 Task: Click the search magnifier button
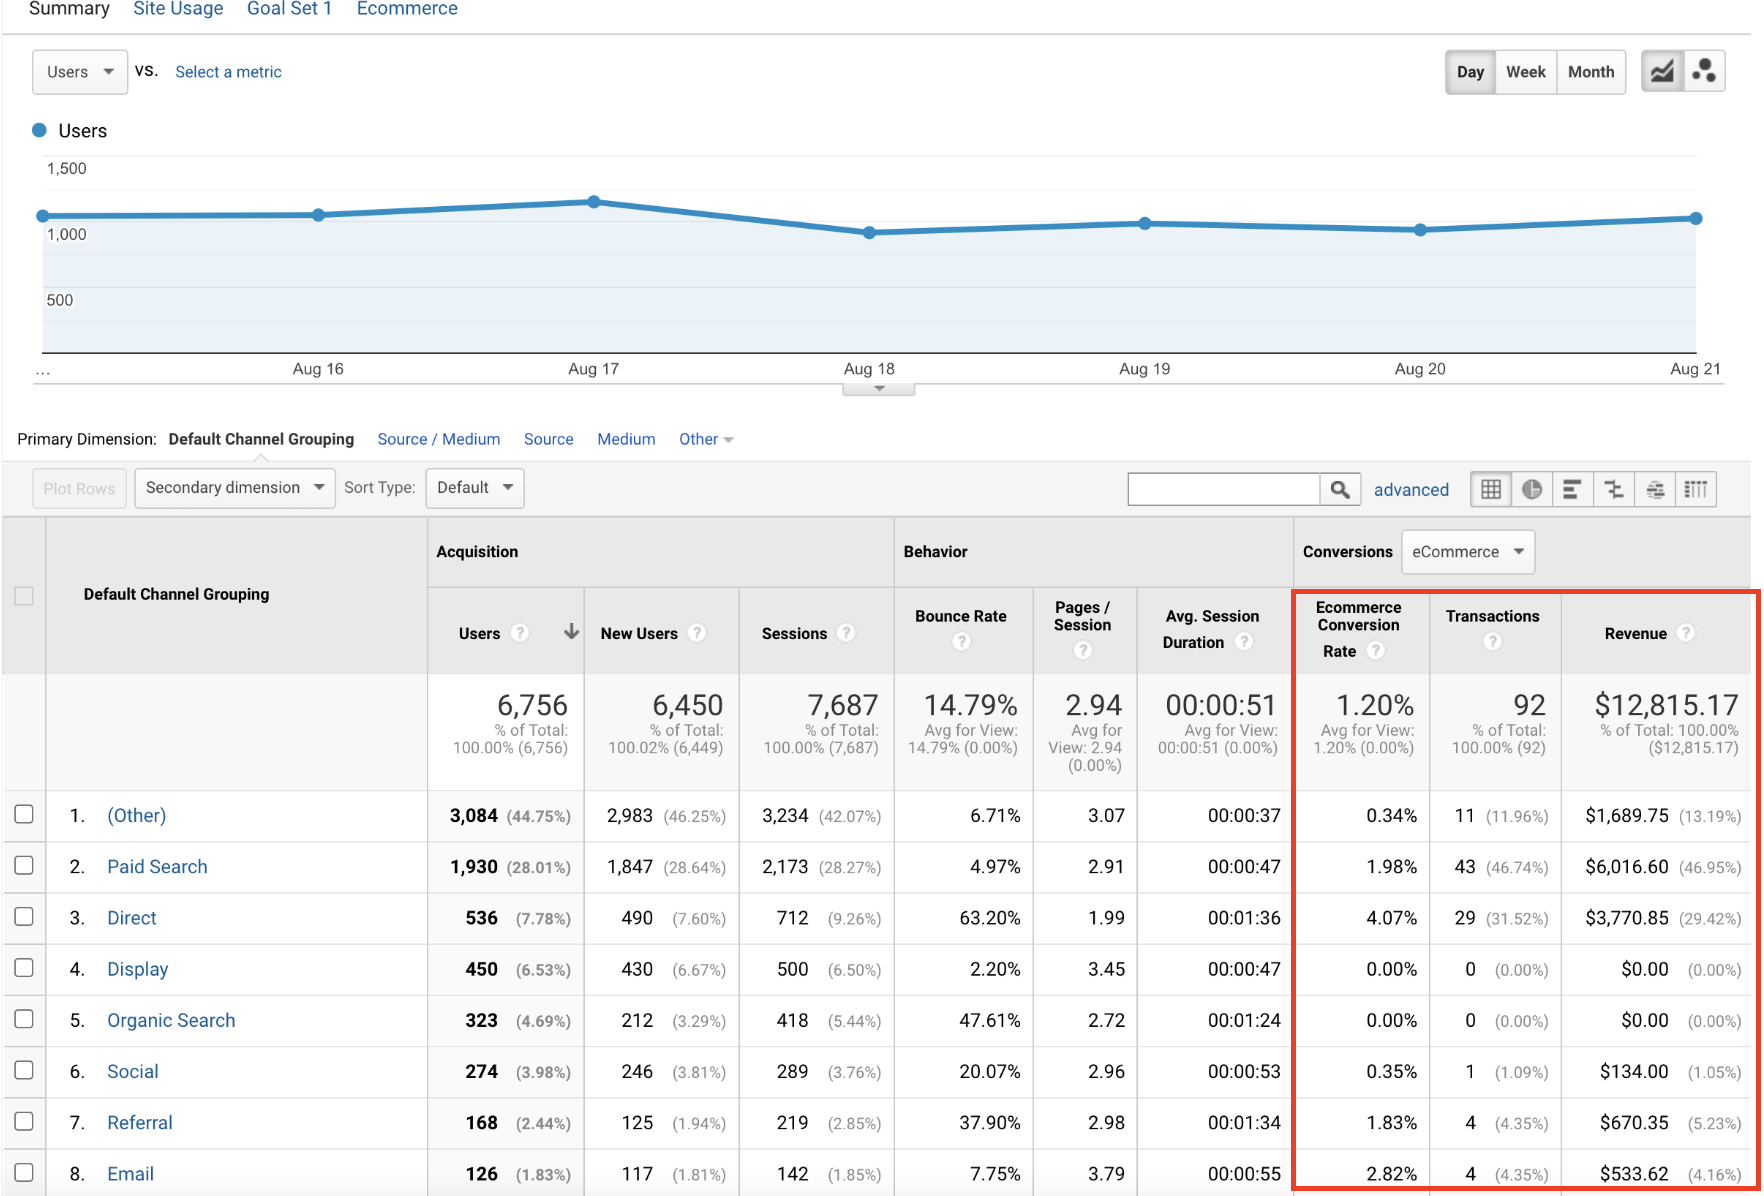(1340, 489)
